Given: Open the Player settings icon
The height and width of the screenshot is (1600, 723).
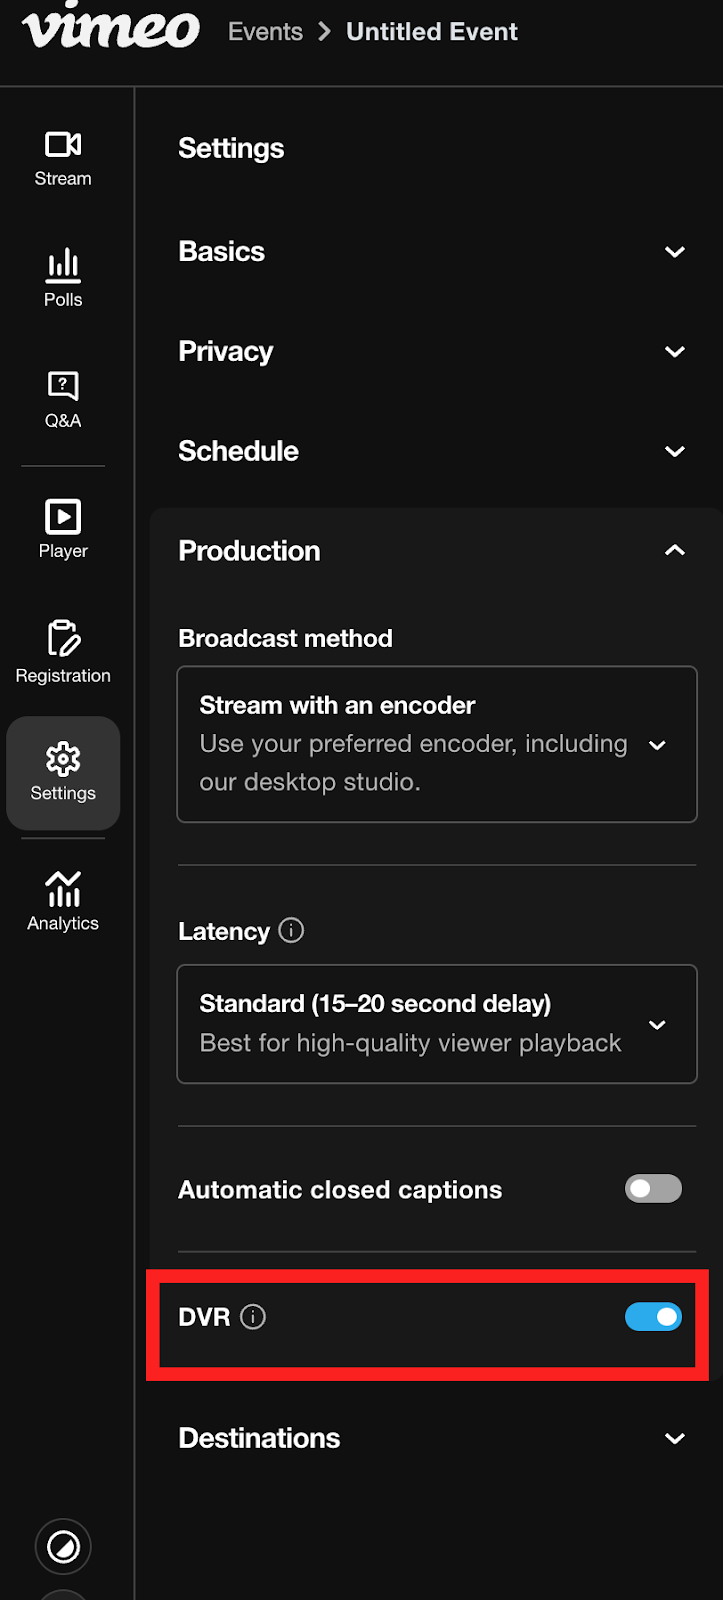Looking at the screenshot, I should (x=63, y=529).
